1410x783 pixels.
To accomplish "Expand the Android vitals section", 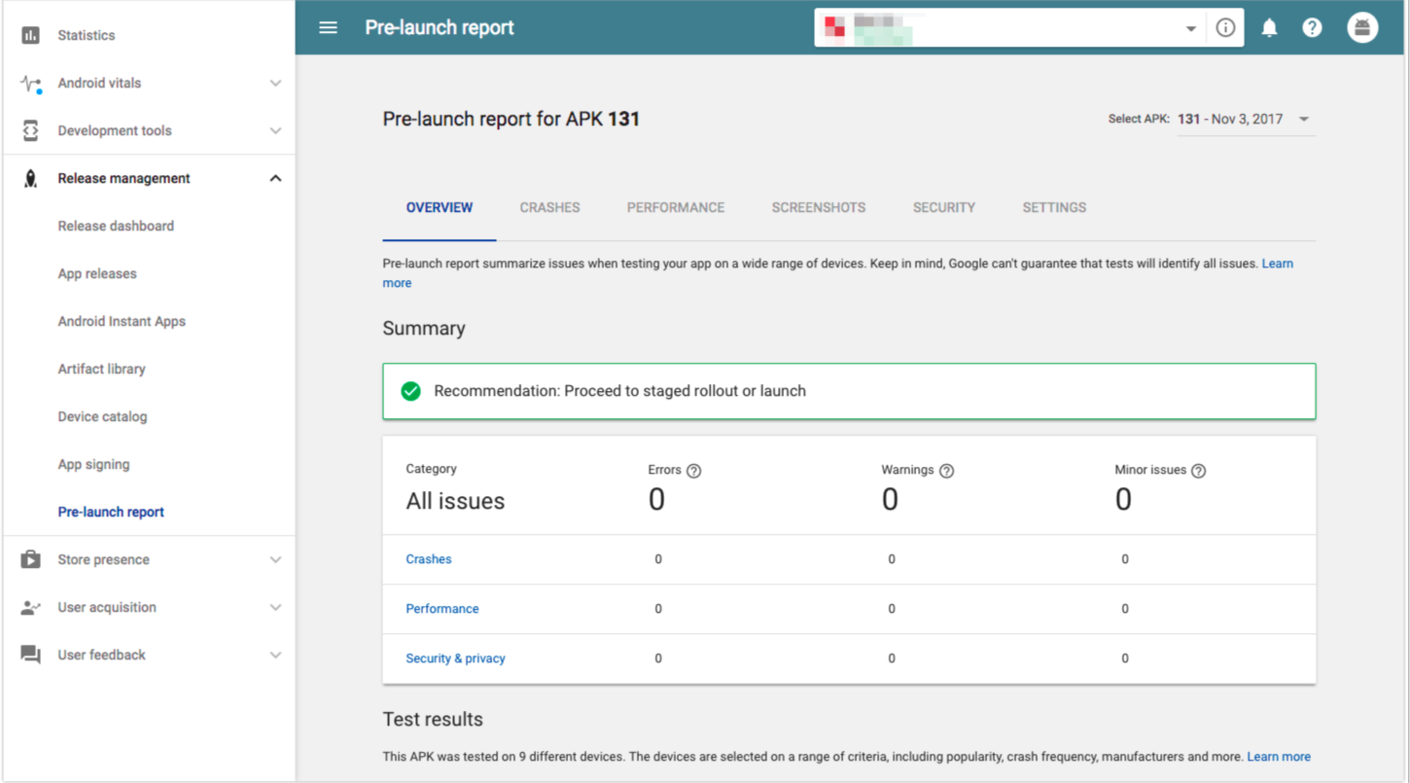I will [275, 83].
